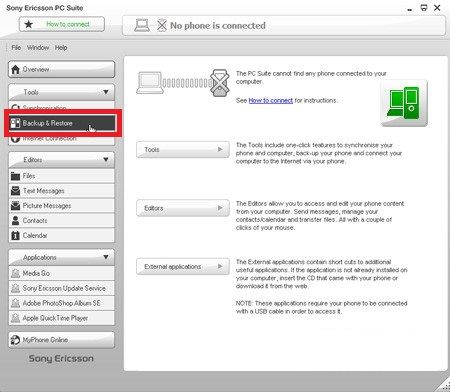The width and height of the screenshot is (450, 392).
Task: Expand the Editors button arrow in main panel
Action: coord(220,208)
